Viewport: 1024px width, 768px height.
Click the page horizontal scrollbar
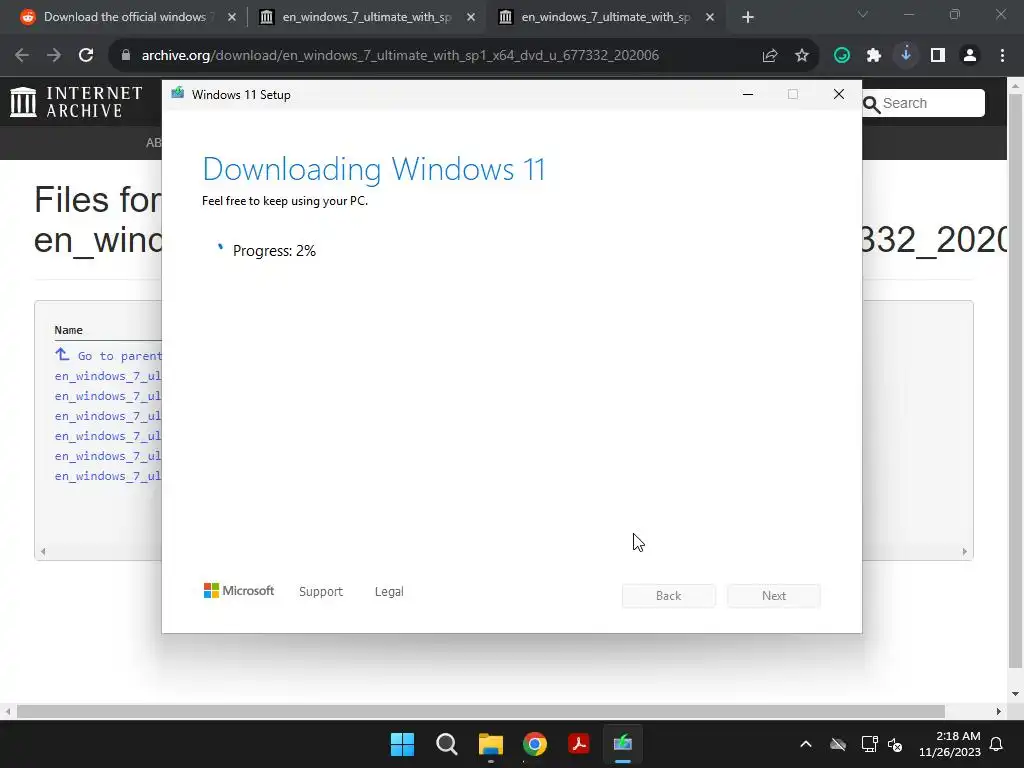click(x=481, y=711)
